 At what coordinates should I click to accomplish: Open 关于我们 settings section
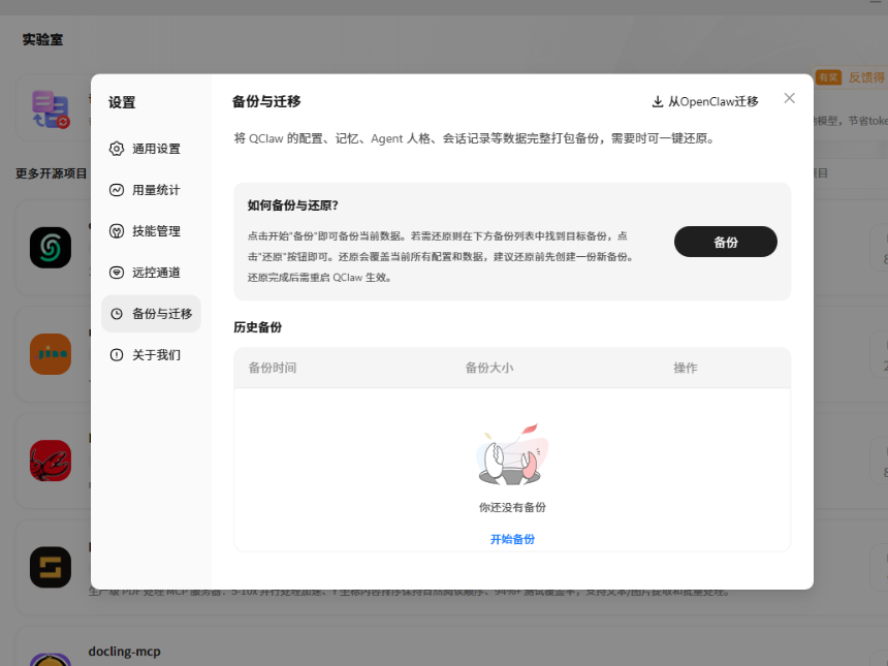click(x=151, y=355)
